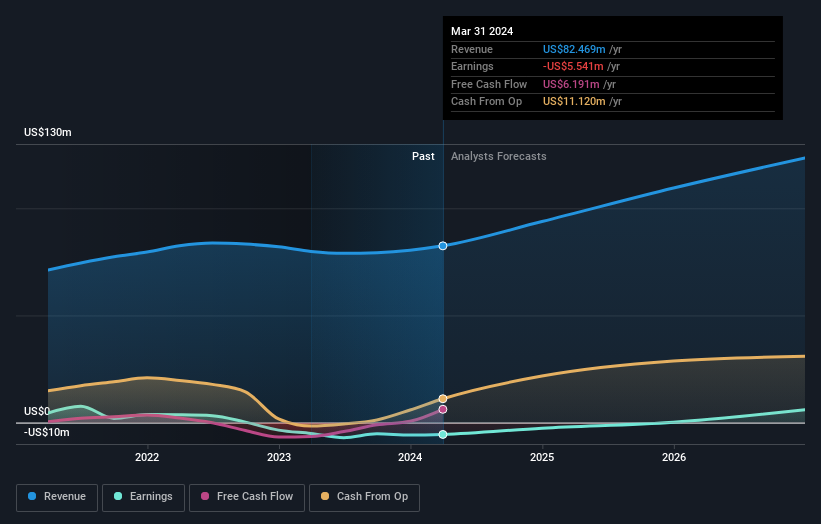821x524 pixels.
Task: Click the Revenue row label in tooltip
Action: (x=472, y=49)
